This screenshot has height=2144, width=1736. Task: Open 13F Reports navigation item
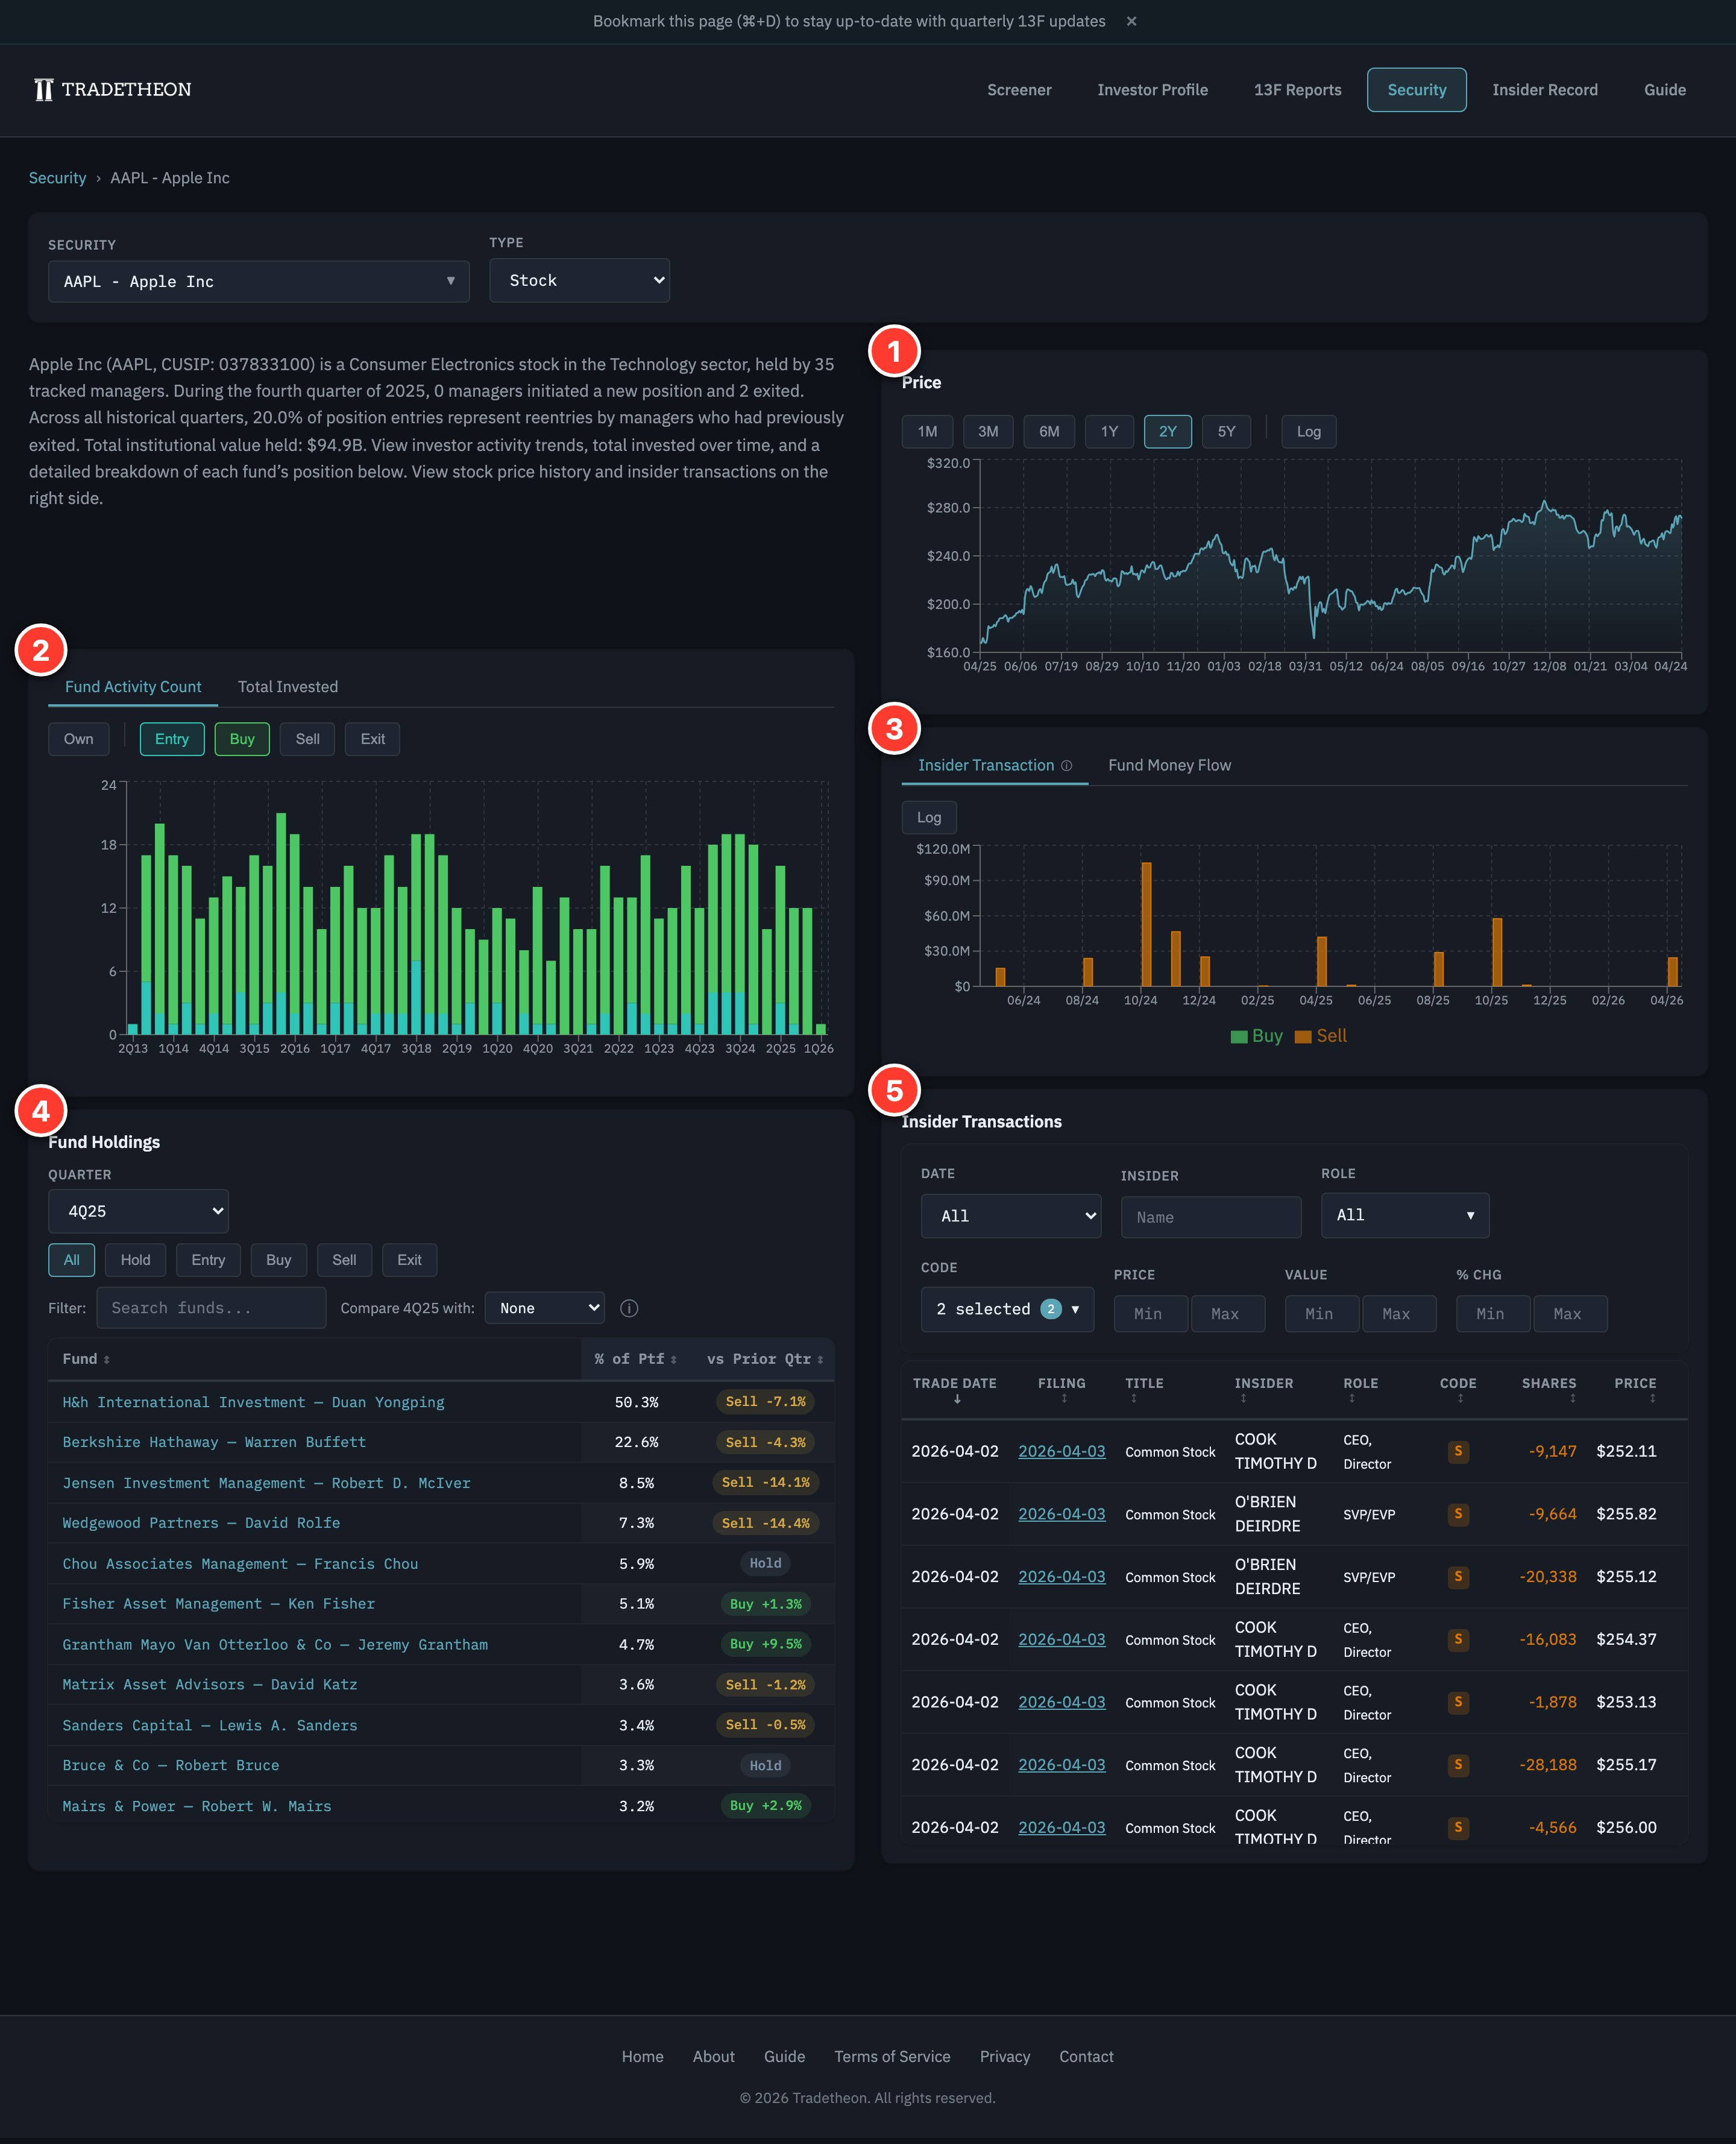[x=1297, y=90]
